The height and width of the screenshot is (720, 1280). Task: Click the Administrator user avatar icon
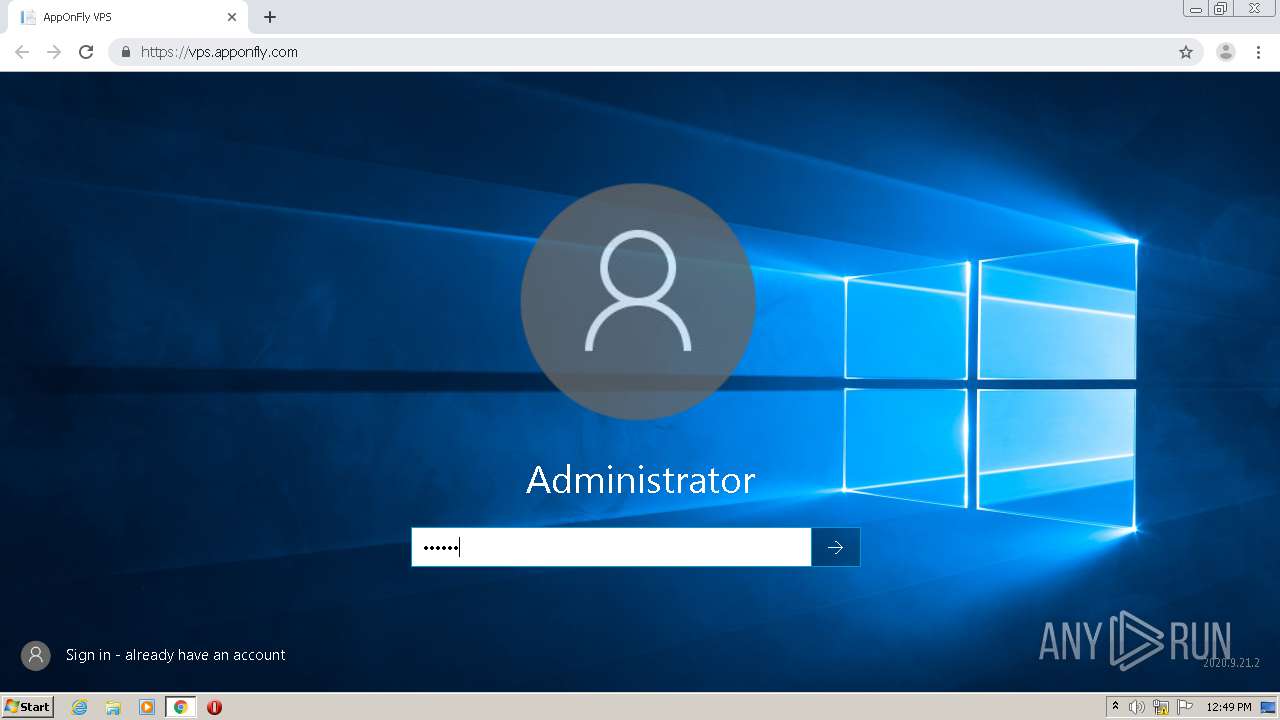pyautogui.click(x=638, y=301)
